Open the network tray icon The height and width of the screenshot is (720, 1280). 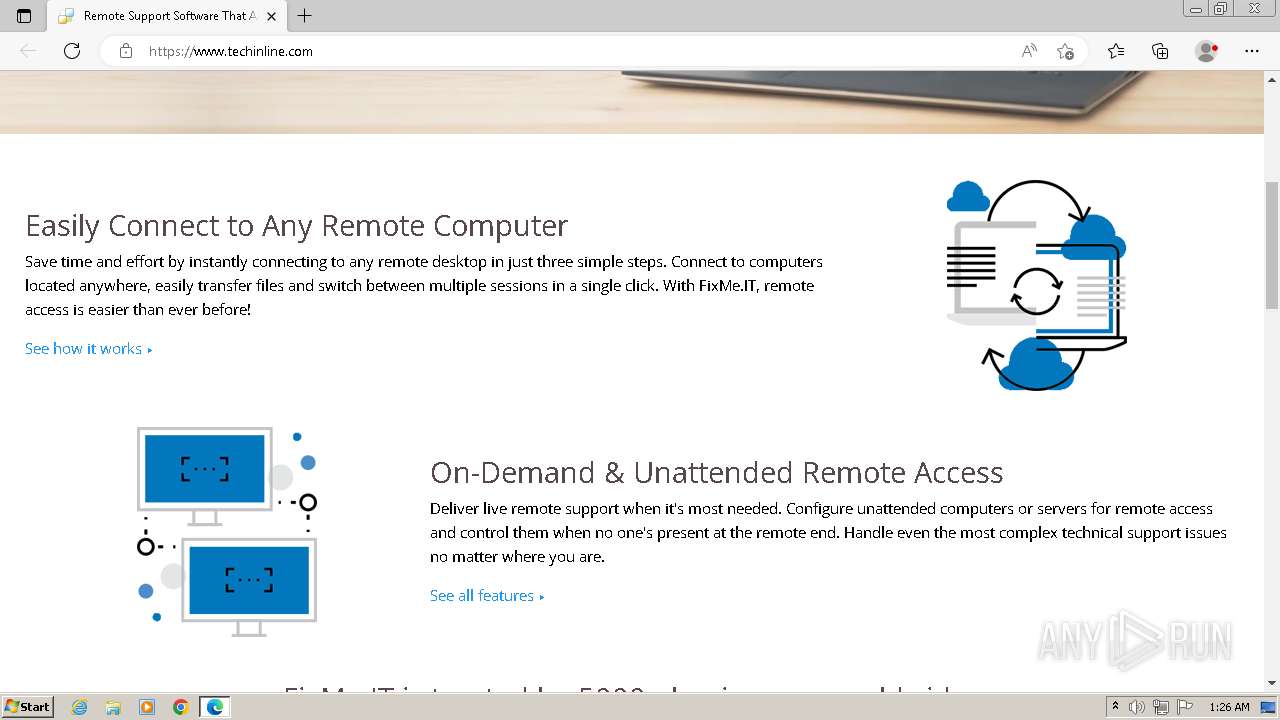point(1161,707)
